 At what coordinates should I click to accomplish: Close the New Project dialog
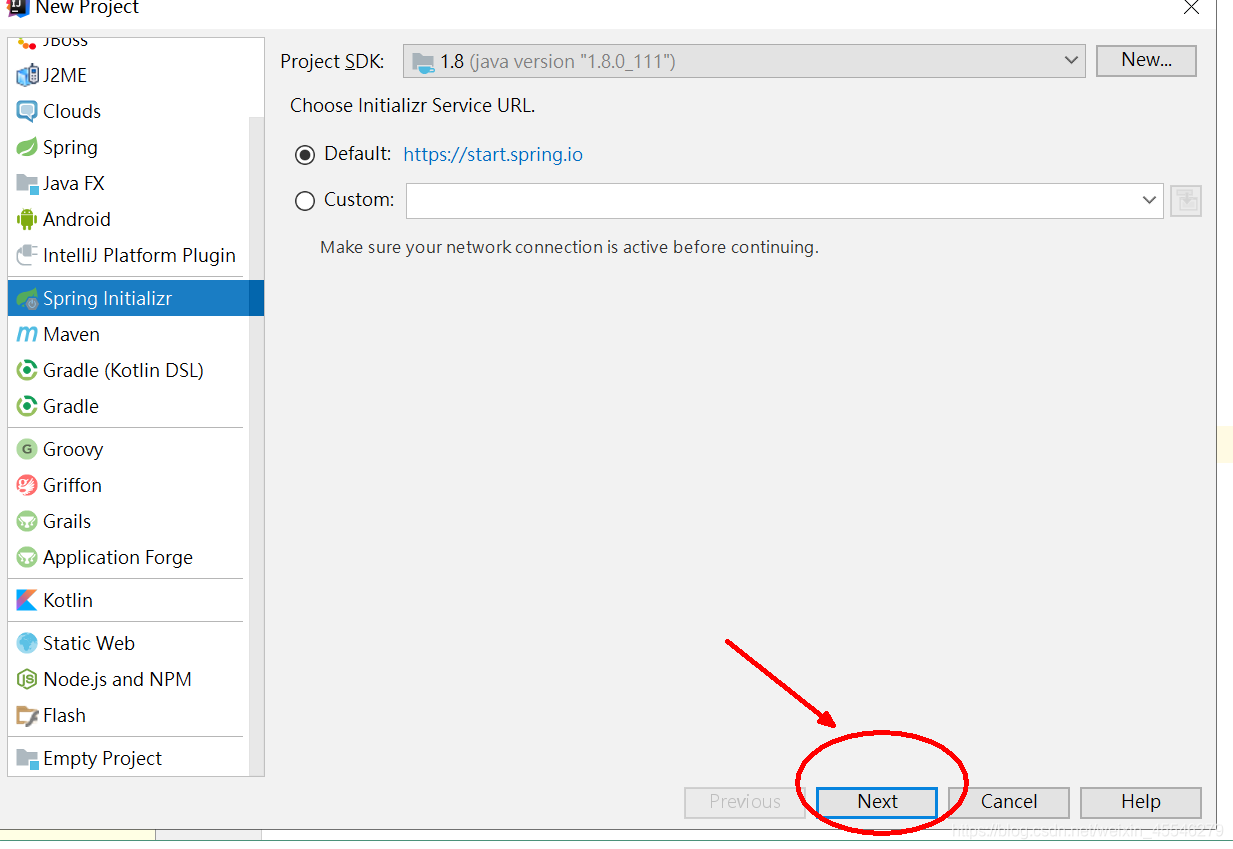tap(1191, 8)
